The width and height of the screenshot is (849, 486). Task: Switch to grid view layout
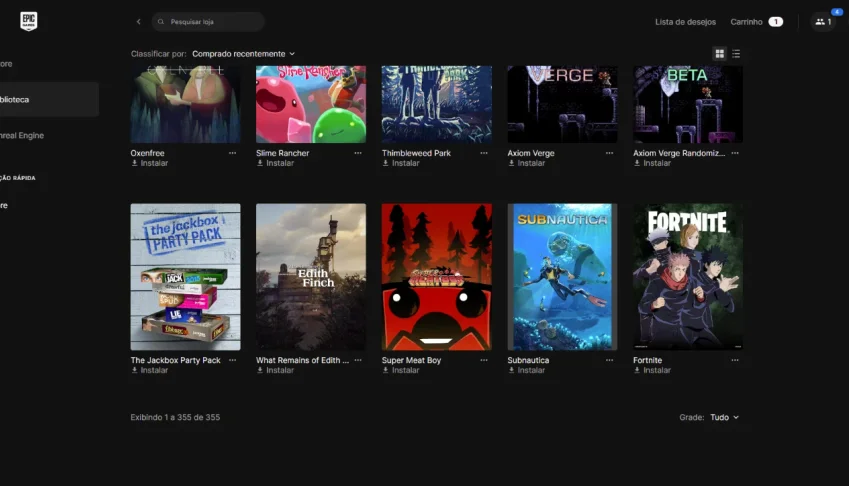click(x=720, y=54)
